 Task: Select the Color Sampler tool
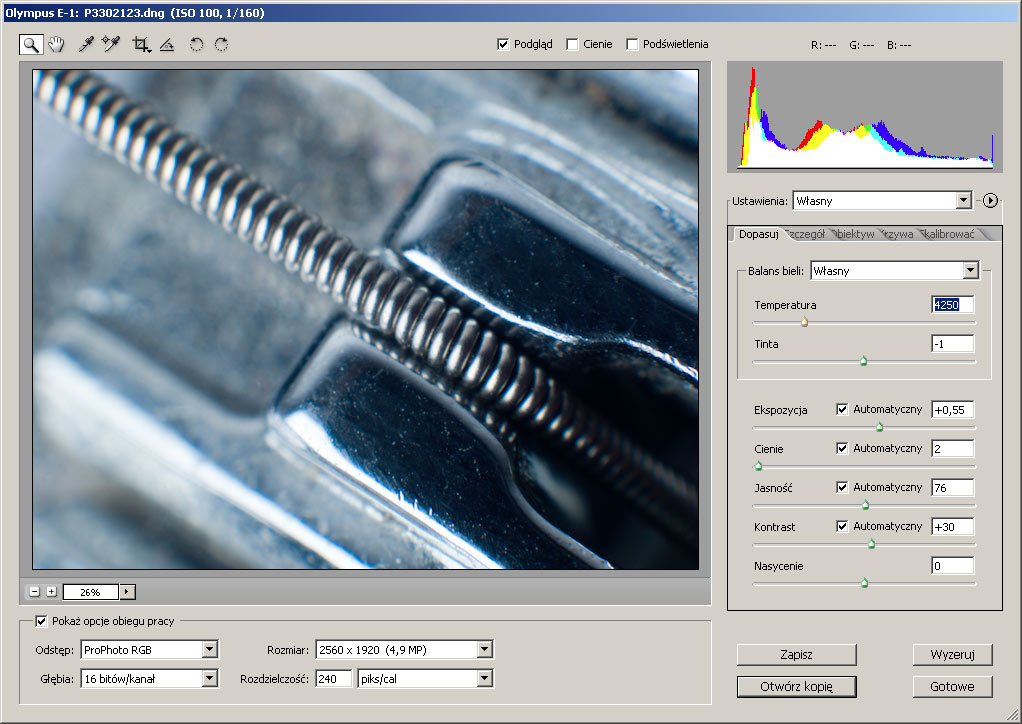click(x=111, y=44)
